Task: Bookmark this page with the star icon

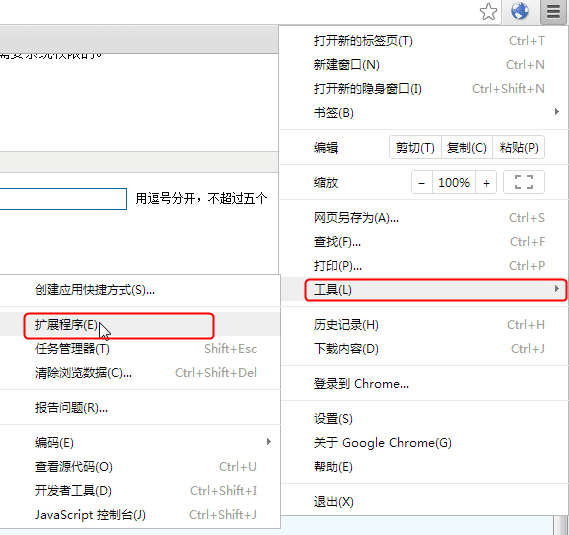Action: 488,12
